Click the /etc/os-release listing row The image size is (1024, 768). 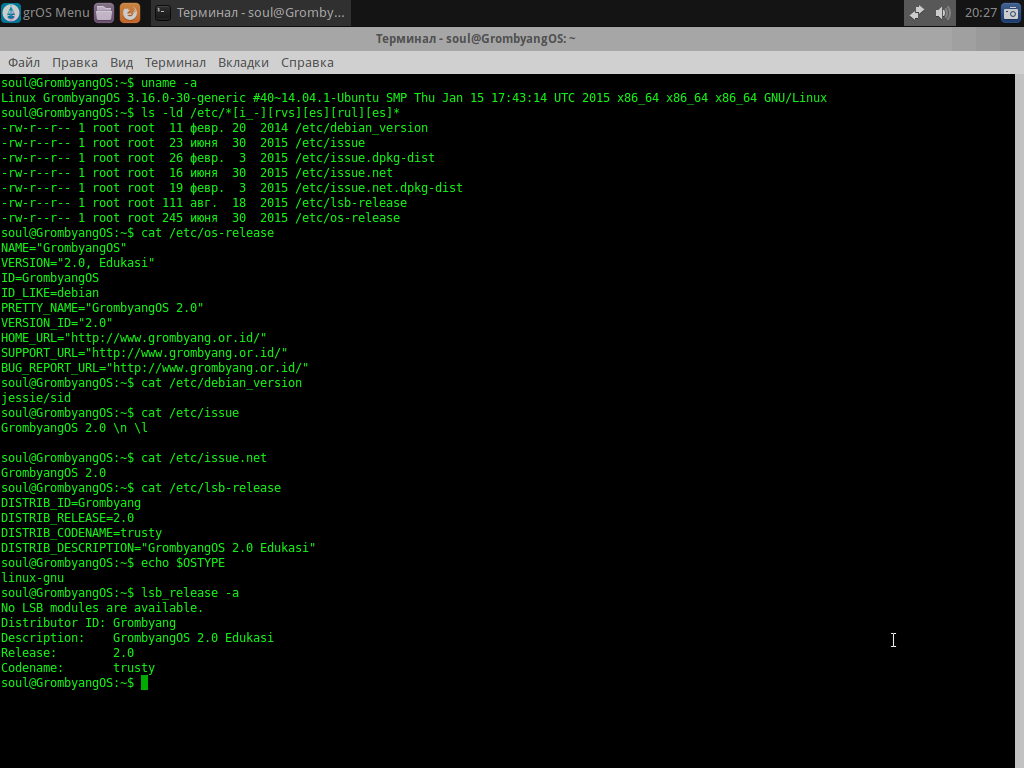pos(200,218)
